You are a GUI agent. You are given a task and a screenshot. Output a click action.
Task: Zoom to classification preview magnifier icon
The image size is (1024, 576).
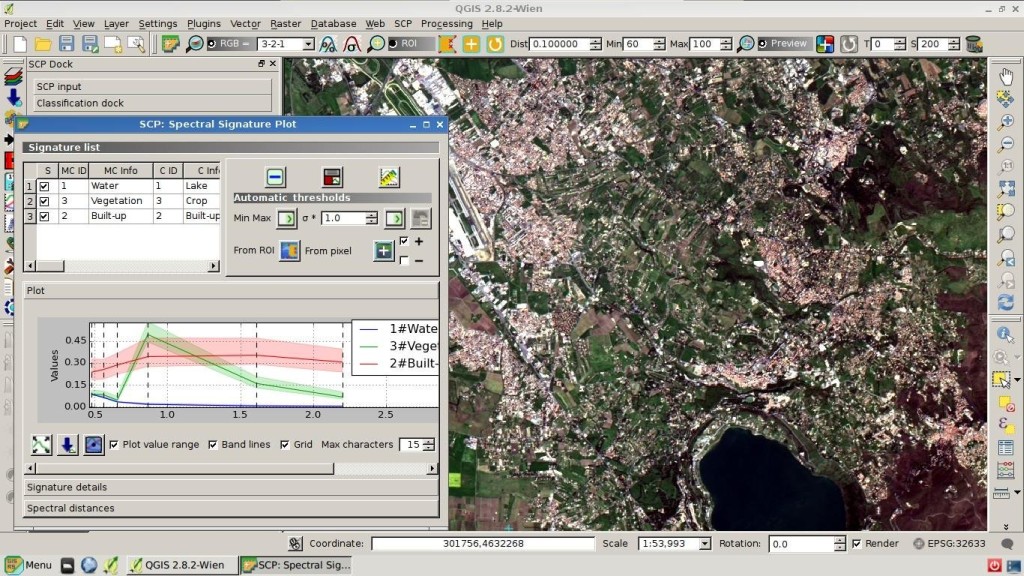[x=745, y=44]
